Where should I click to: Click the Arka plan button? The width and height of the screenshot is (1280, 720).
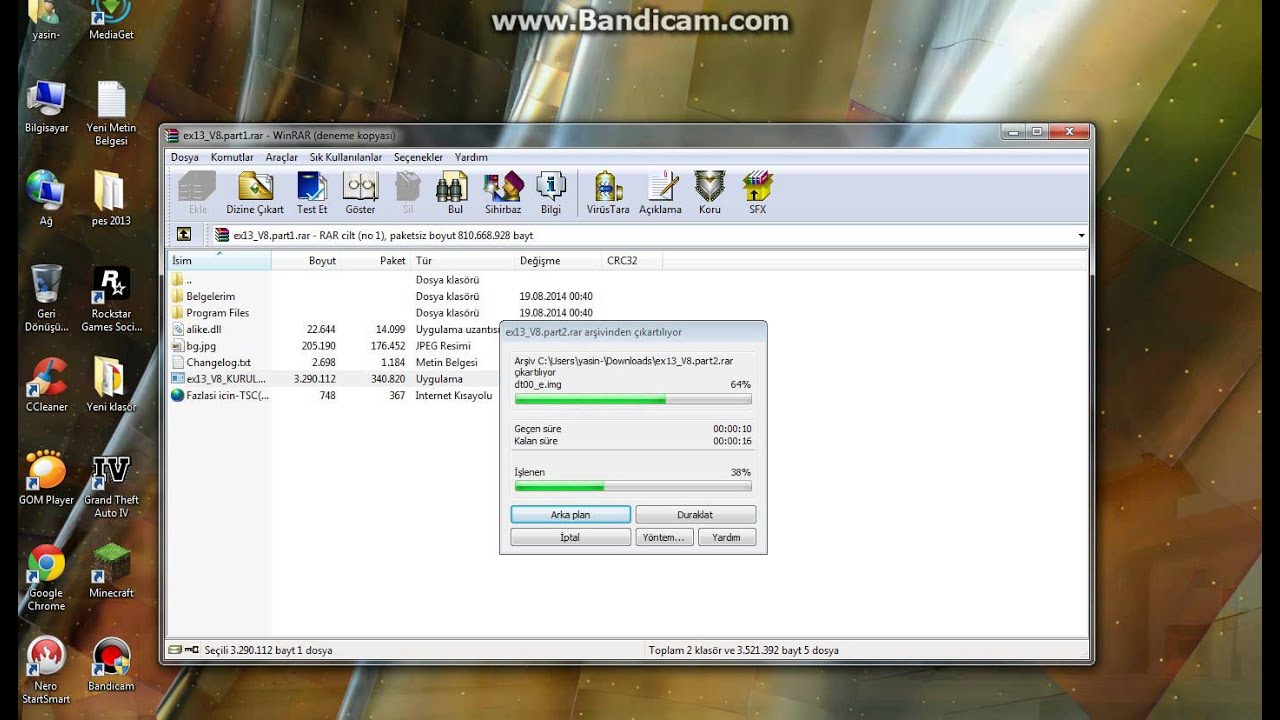(570, 514)
